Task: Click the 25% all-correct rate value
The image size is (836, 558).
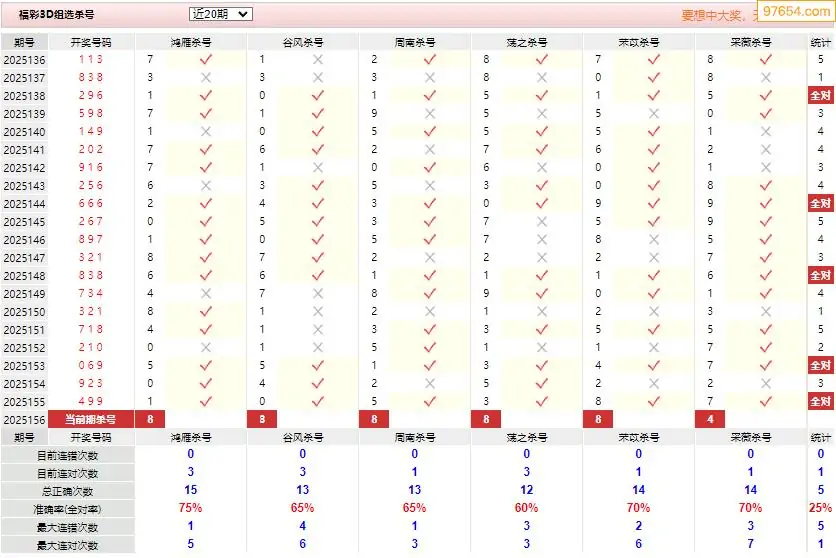Action: coord(821,508)
